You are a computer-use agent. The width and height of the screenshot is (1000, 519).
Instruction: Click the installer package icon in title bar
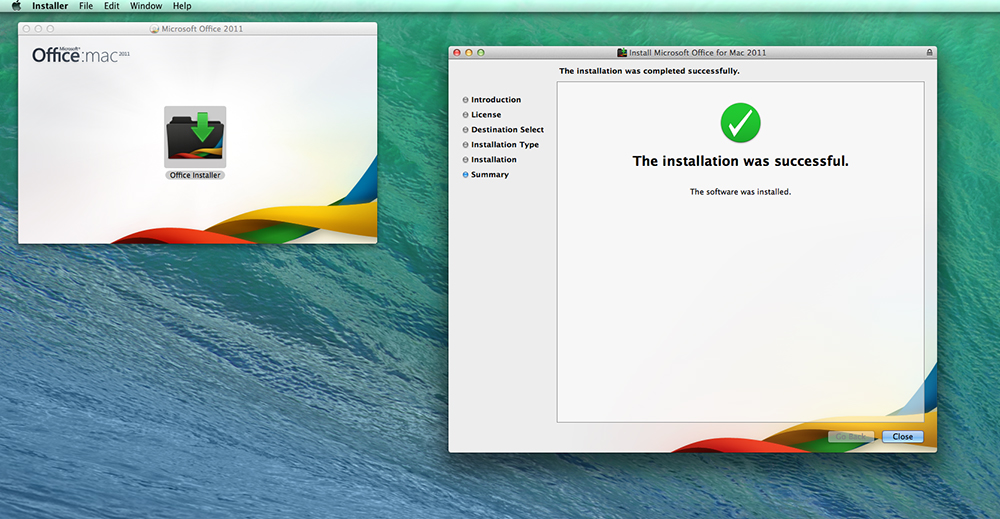[x=622, y=52]
